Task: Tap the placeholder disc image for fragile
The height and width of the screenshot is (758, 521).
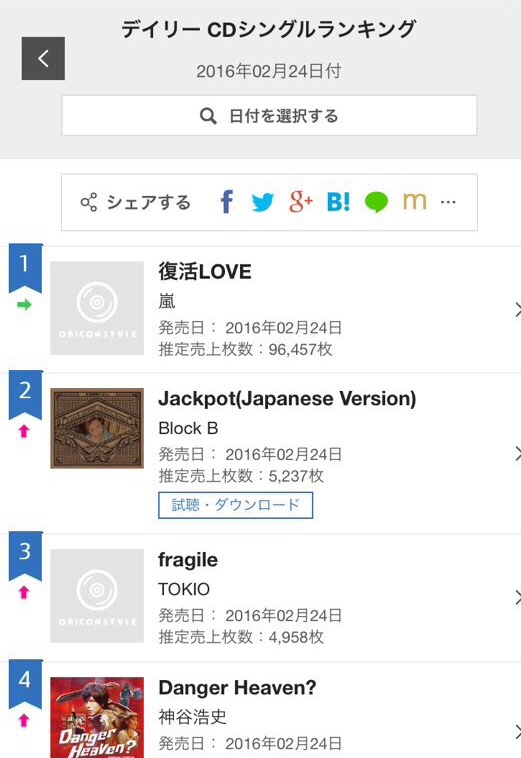Action: coord(97,596)
